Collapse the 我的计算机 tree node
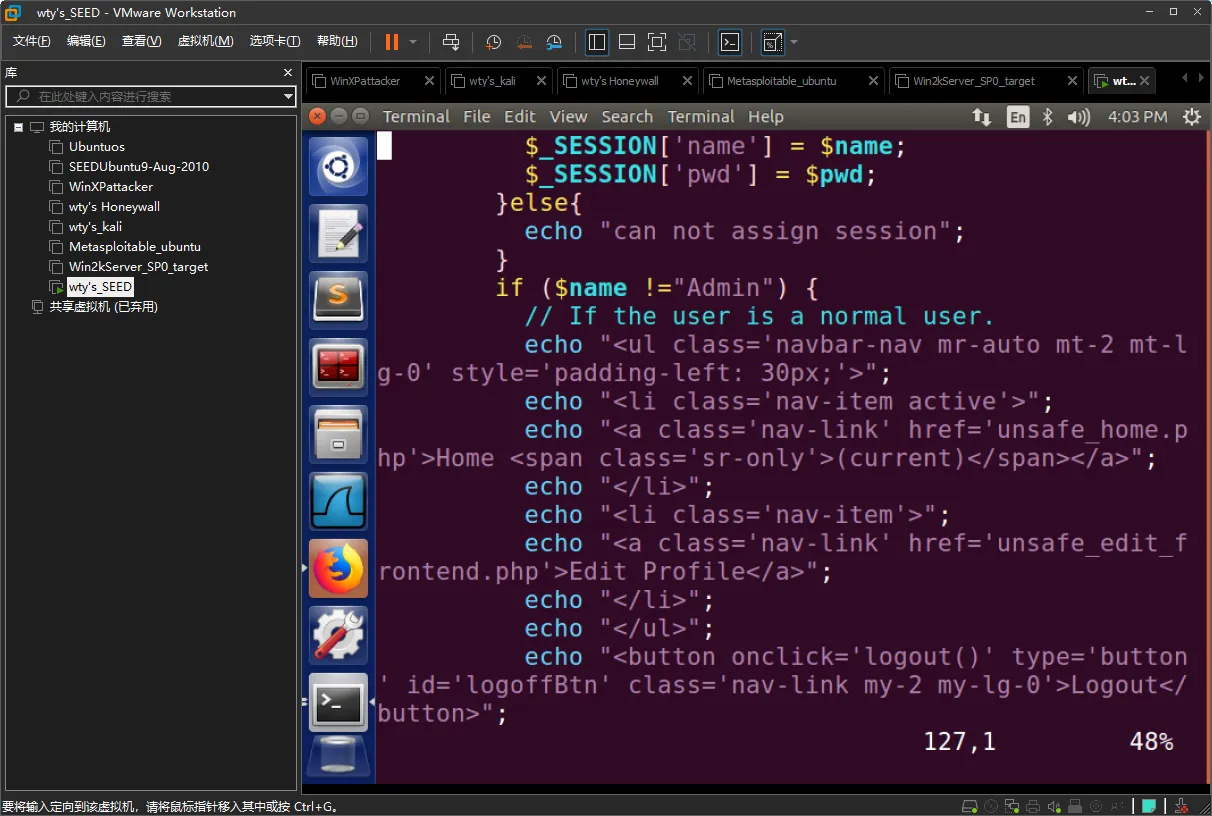The width and height of the screenshot is (1212, 816). pos(18,127)
